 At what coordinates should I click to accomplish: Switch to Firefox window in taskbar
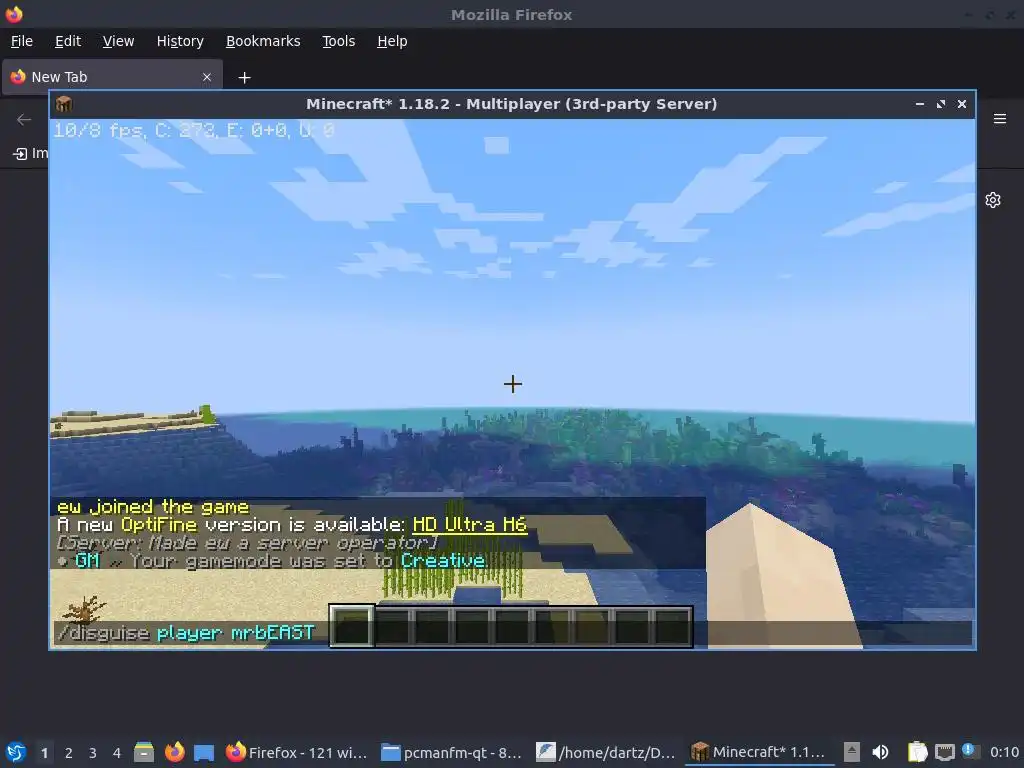pyautogui.click(x=296, y=752)
